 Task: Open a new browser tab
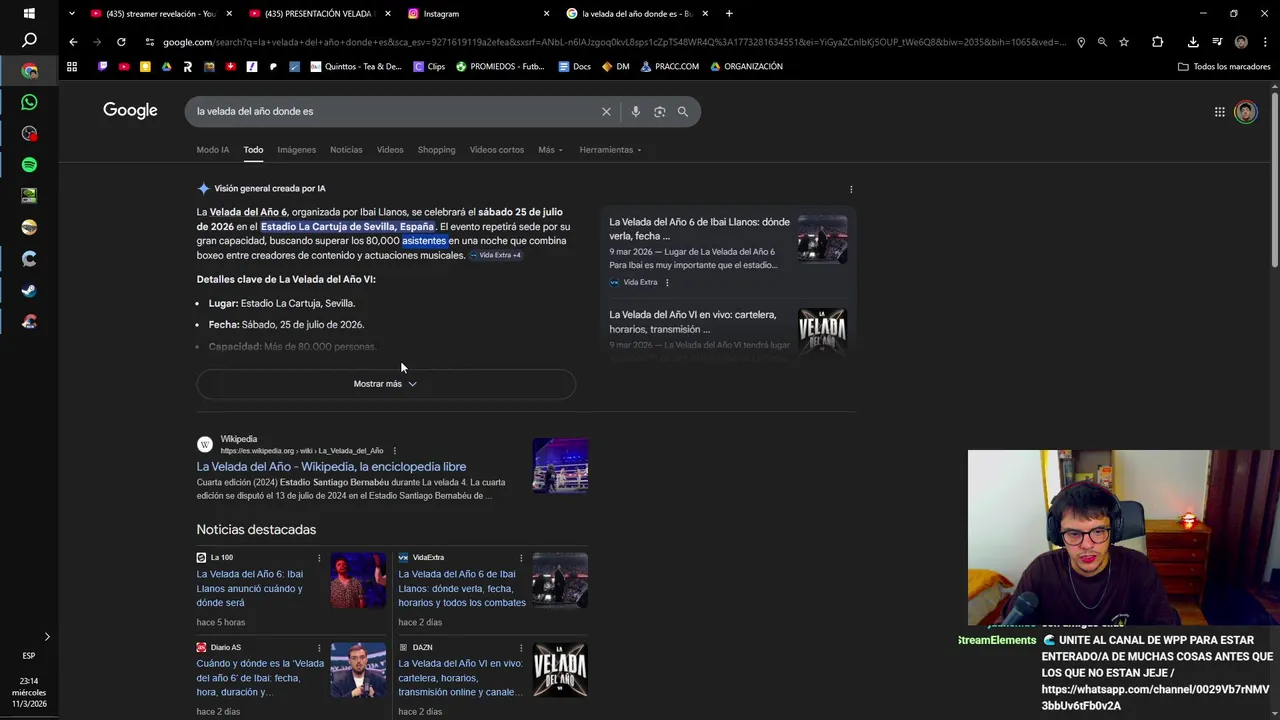(729, 14)
